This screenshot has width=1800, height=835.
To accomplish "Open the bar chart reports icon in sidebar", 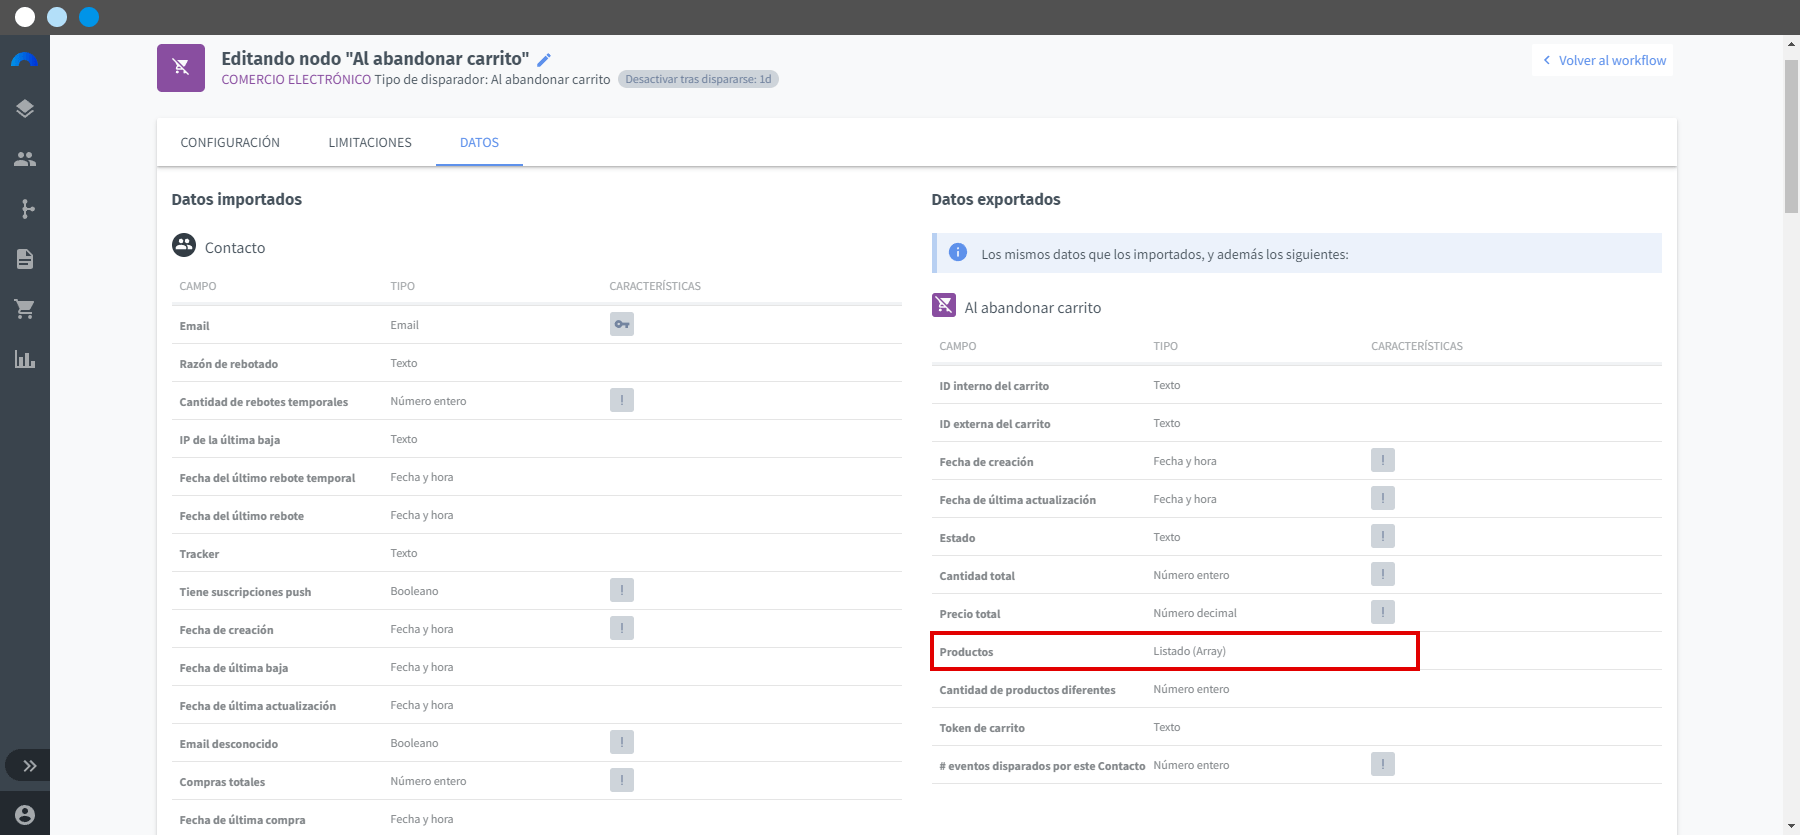I will click(x=25, y=359).
